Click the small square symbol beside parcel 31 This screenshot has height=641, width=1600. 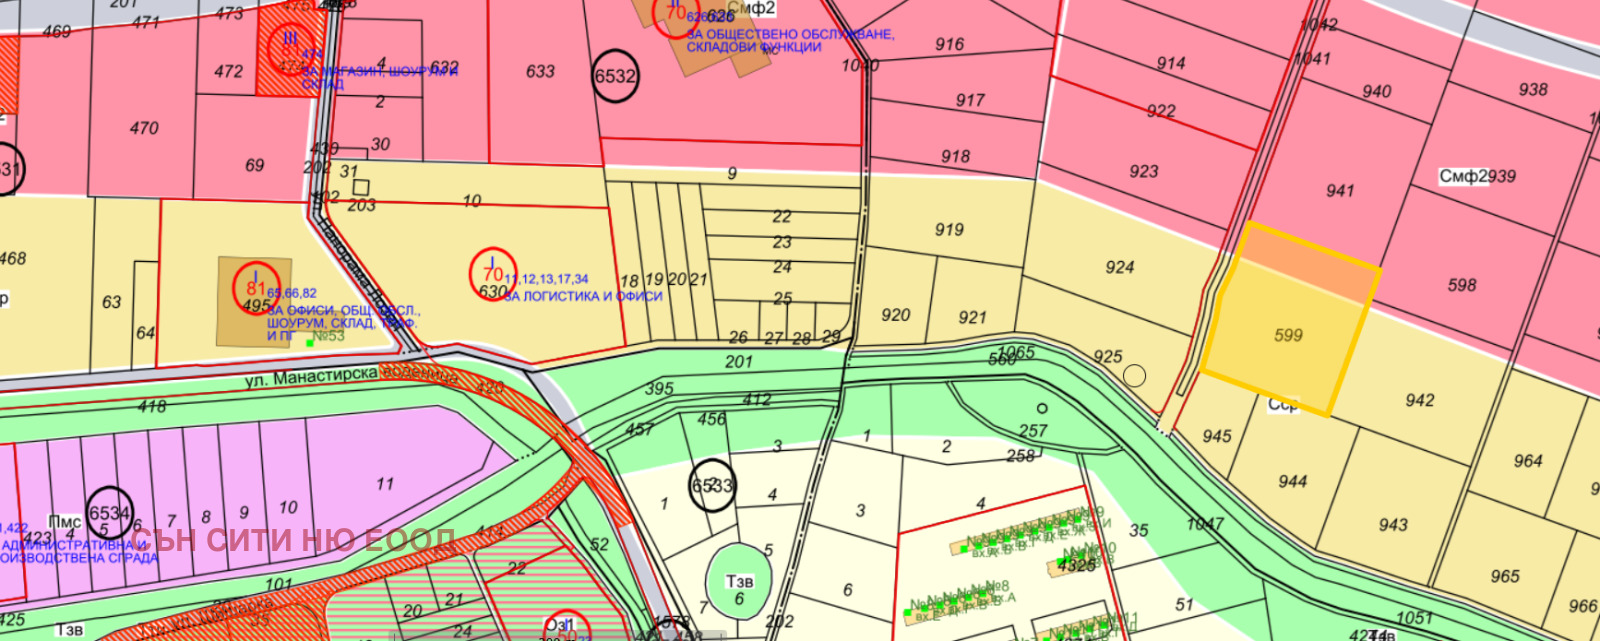(361, 187)
